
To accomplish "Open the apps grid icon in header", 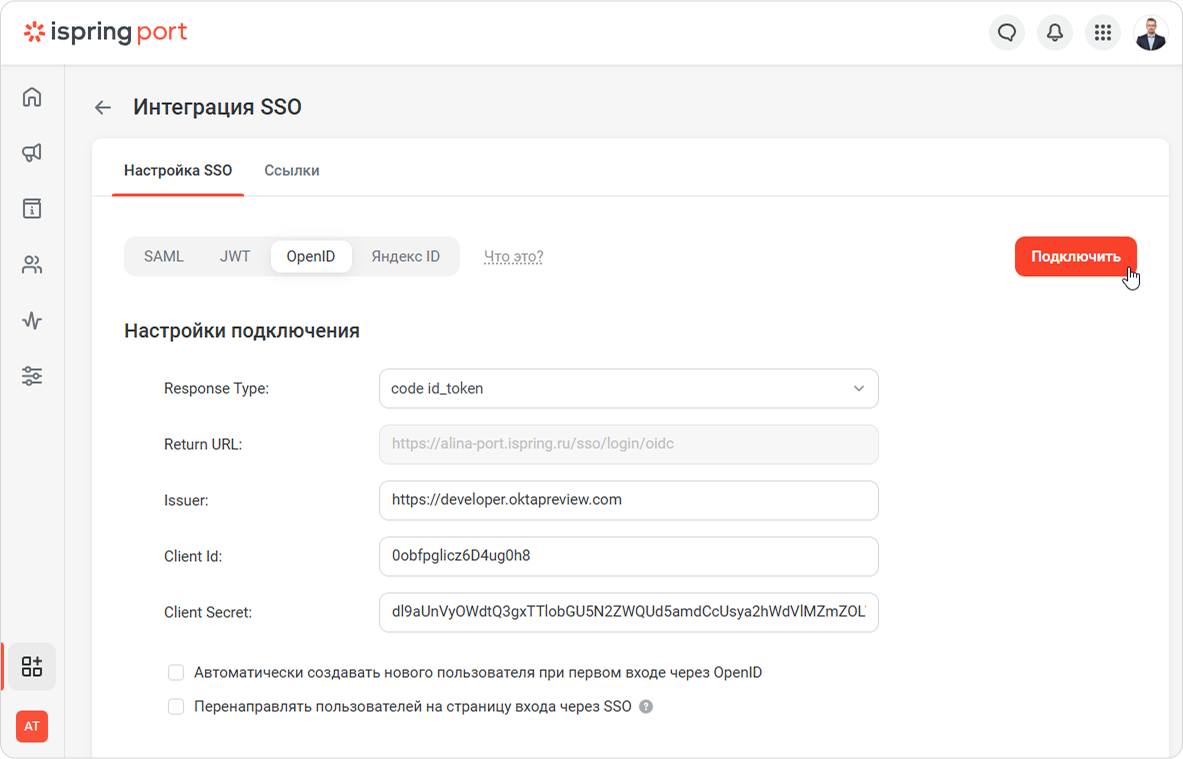I will click(x=1102, y=32).
